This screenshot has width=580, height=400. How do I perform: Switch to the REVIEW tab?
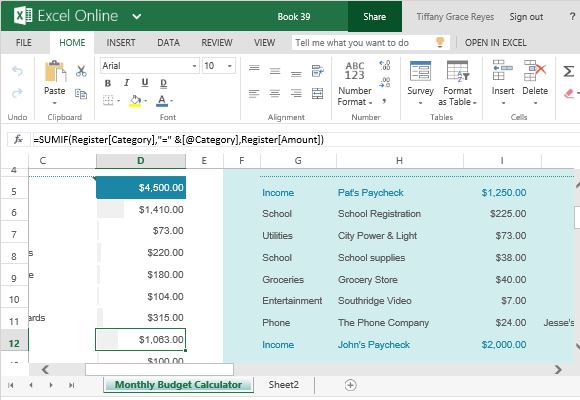(217, 43)
